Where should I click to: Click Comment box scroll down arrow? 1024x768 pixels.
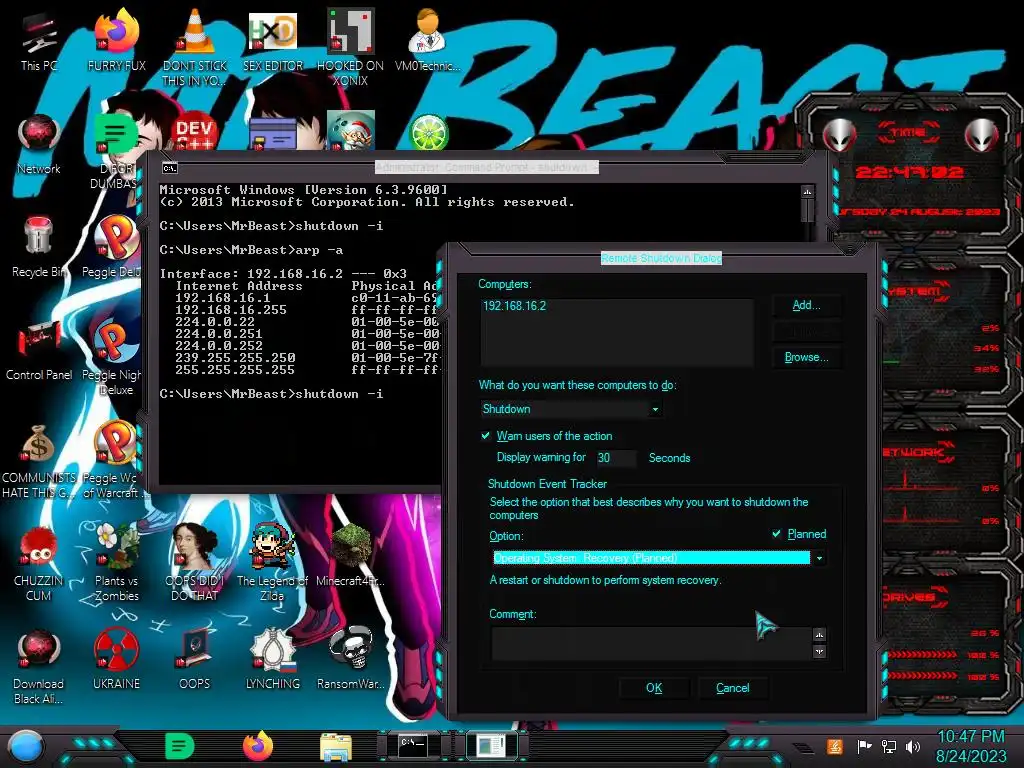(x=820, y=652)
